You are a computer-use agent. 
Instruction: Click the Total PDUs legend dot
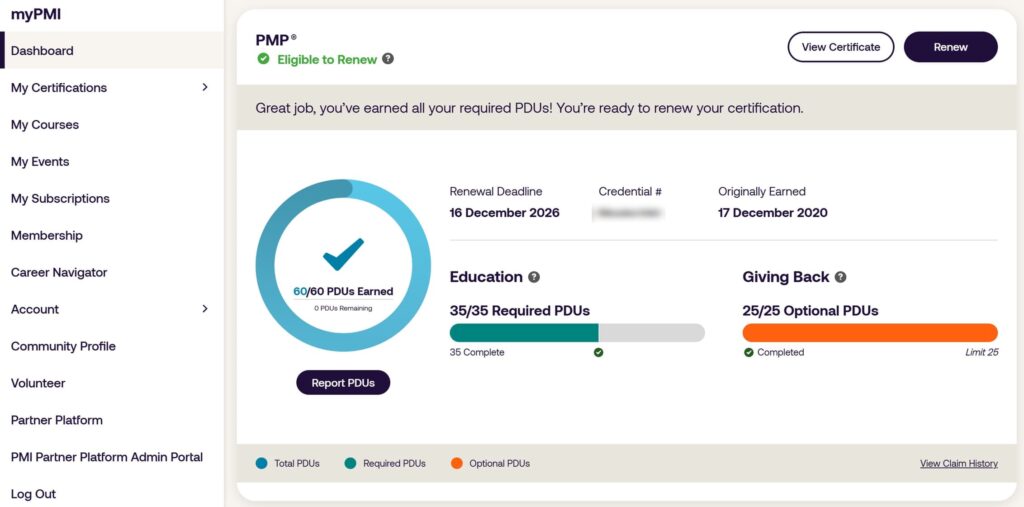pyautogui.click(x=262, y=463)
